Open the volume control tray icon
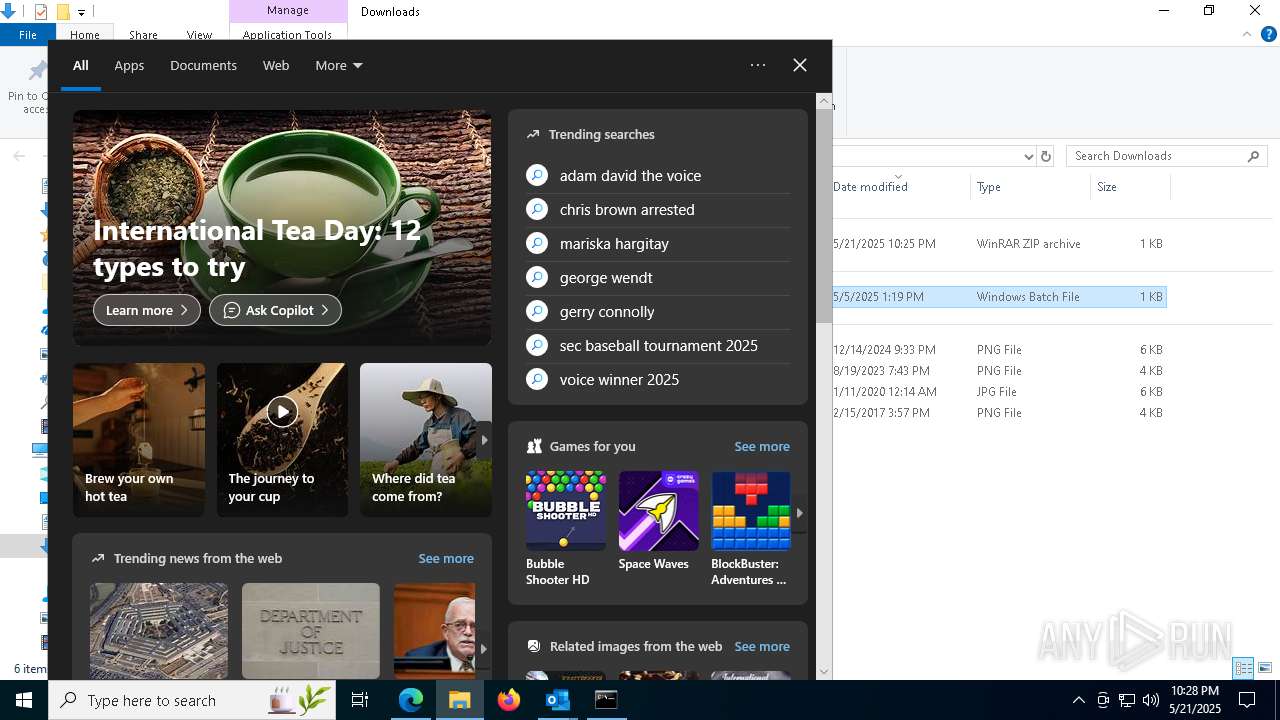Viewport: 1280px width, 720px height. 1151,700
